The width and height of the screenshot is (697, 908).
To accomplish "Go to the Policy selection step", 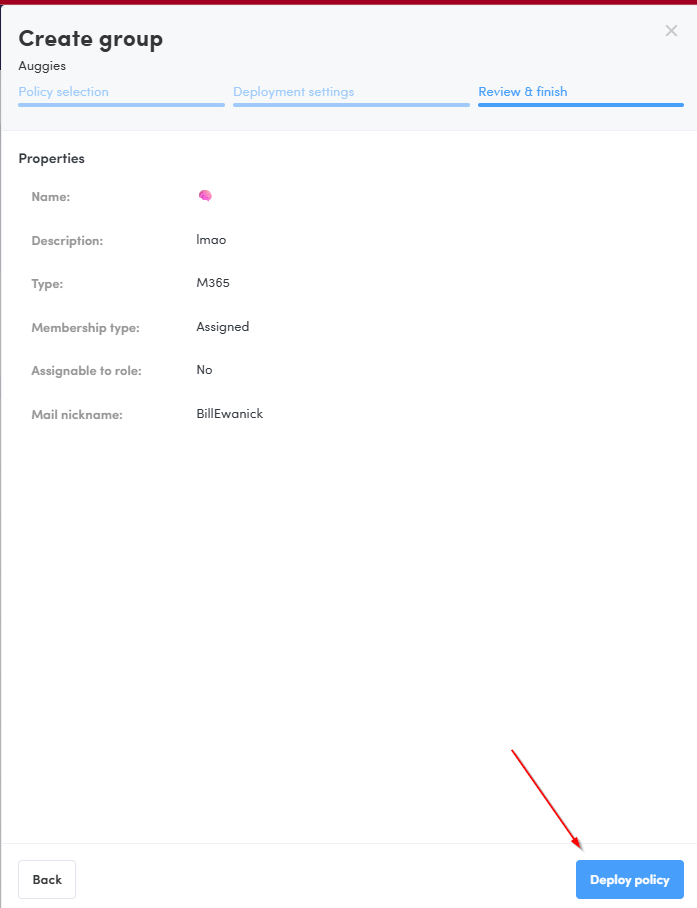I will click(x=63, y=91).
